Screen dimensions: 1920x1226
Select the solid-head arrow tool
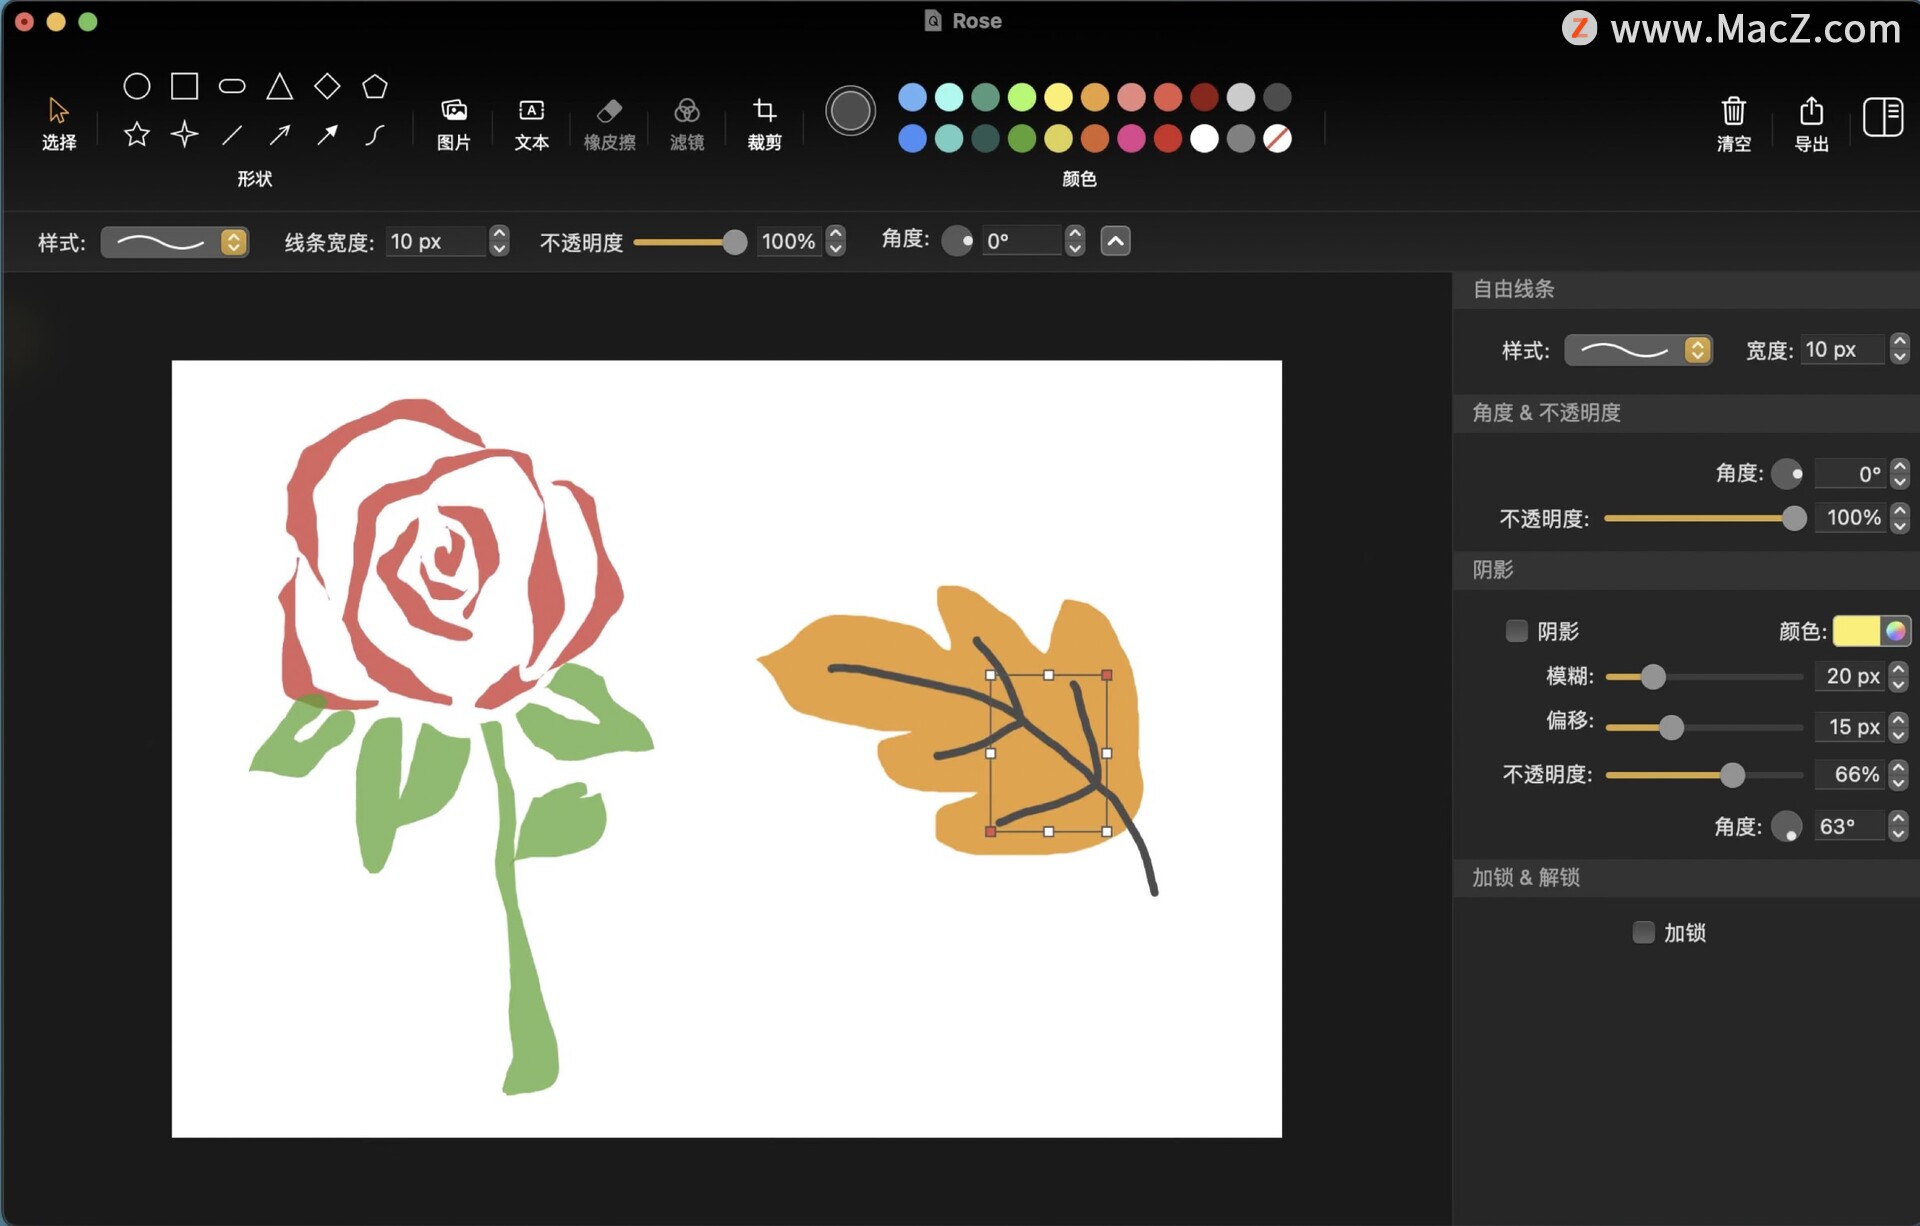327,135
